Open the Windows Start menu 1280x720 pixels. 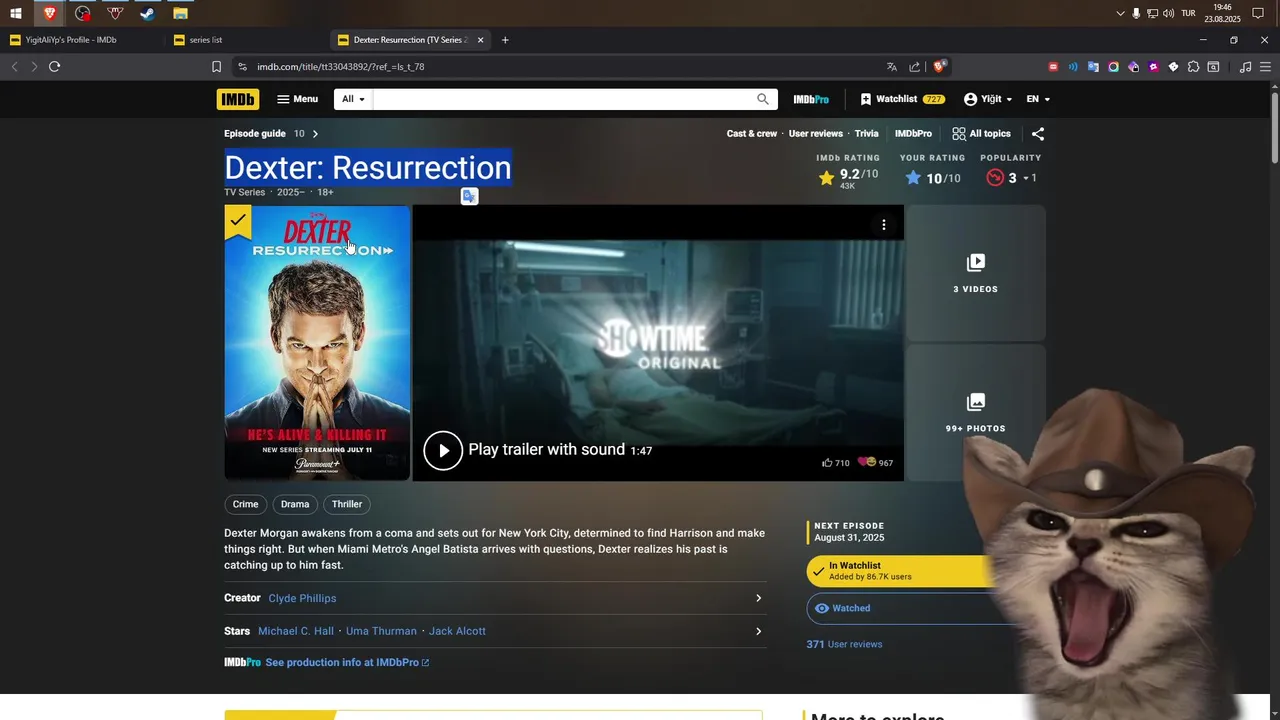16,13
